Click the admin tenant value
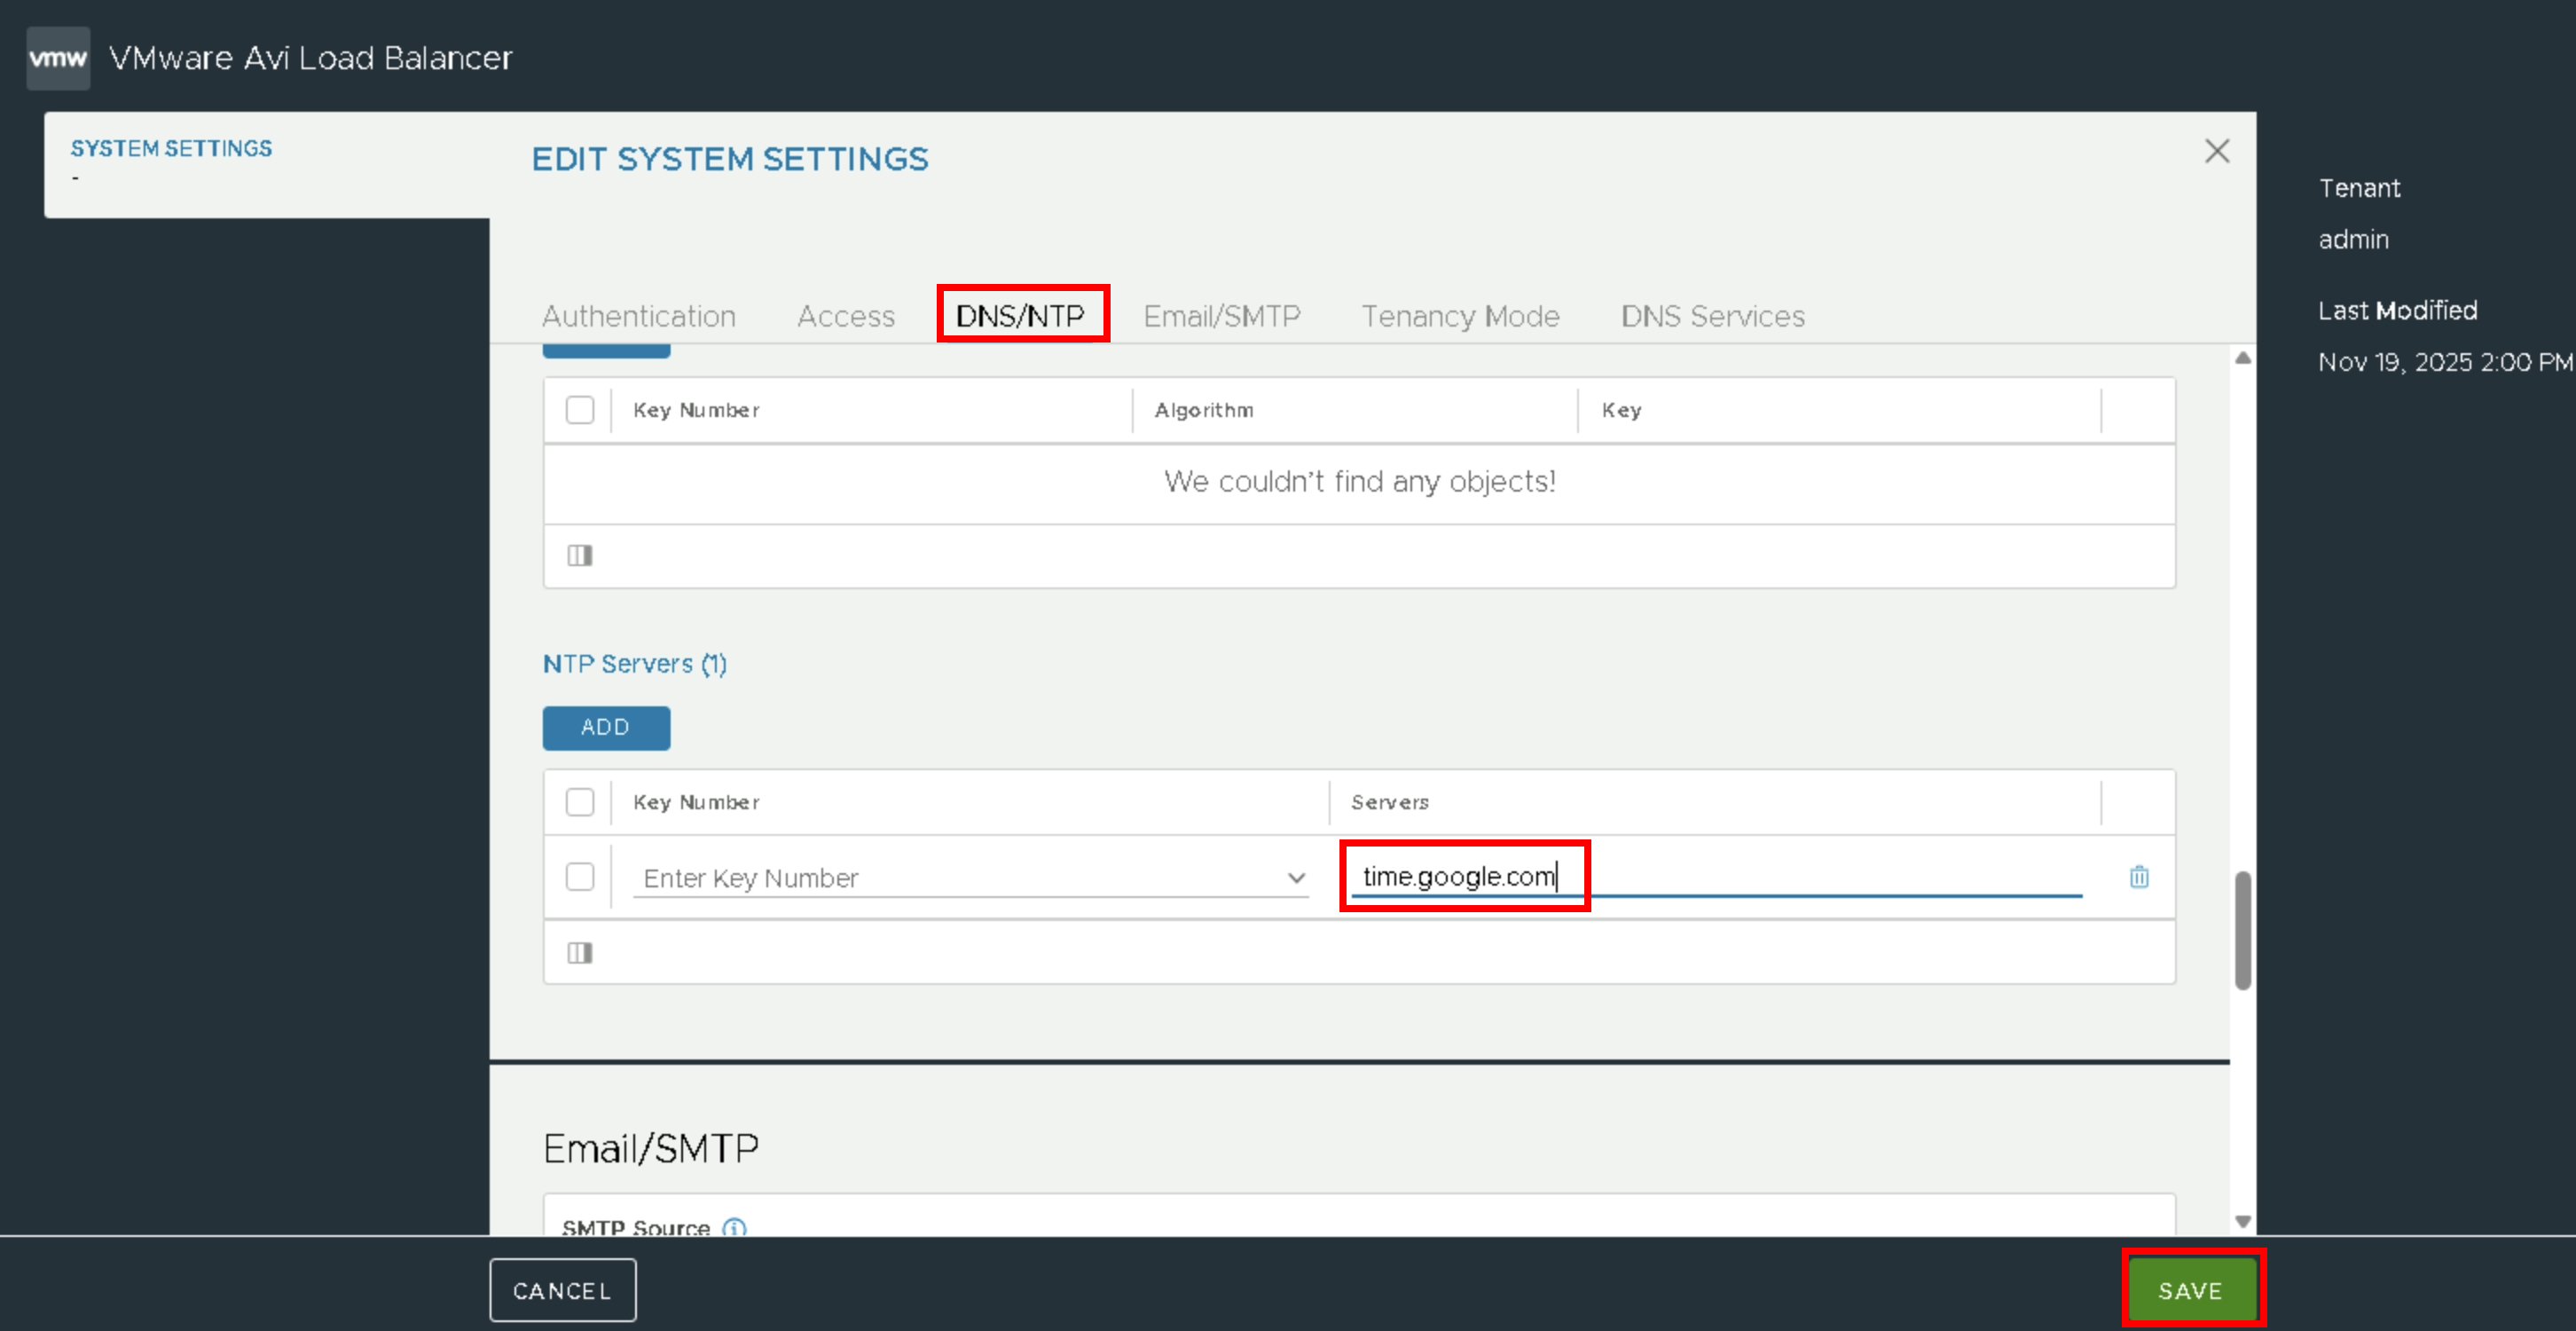The height and width of the screenshot is (1331, 2576). (x=2353, y=240)
